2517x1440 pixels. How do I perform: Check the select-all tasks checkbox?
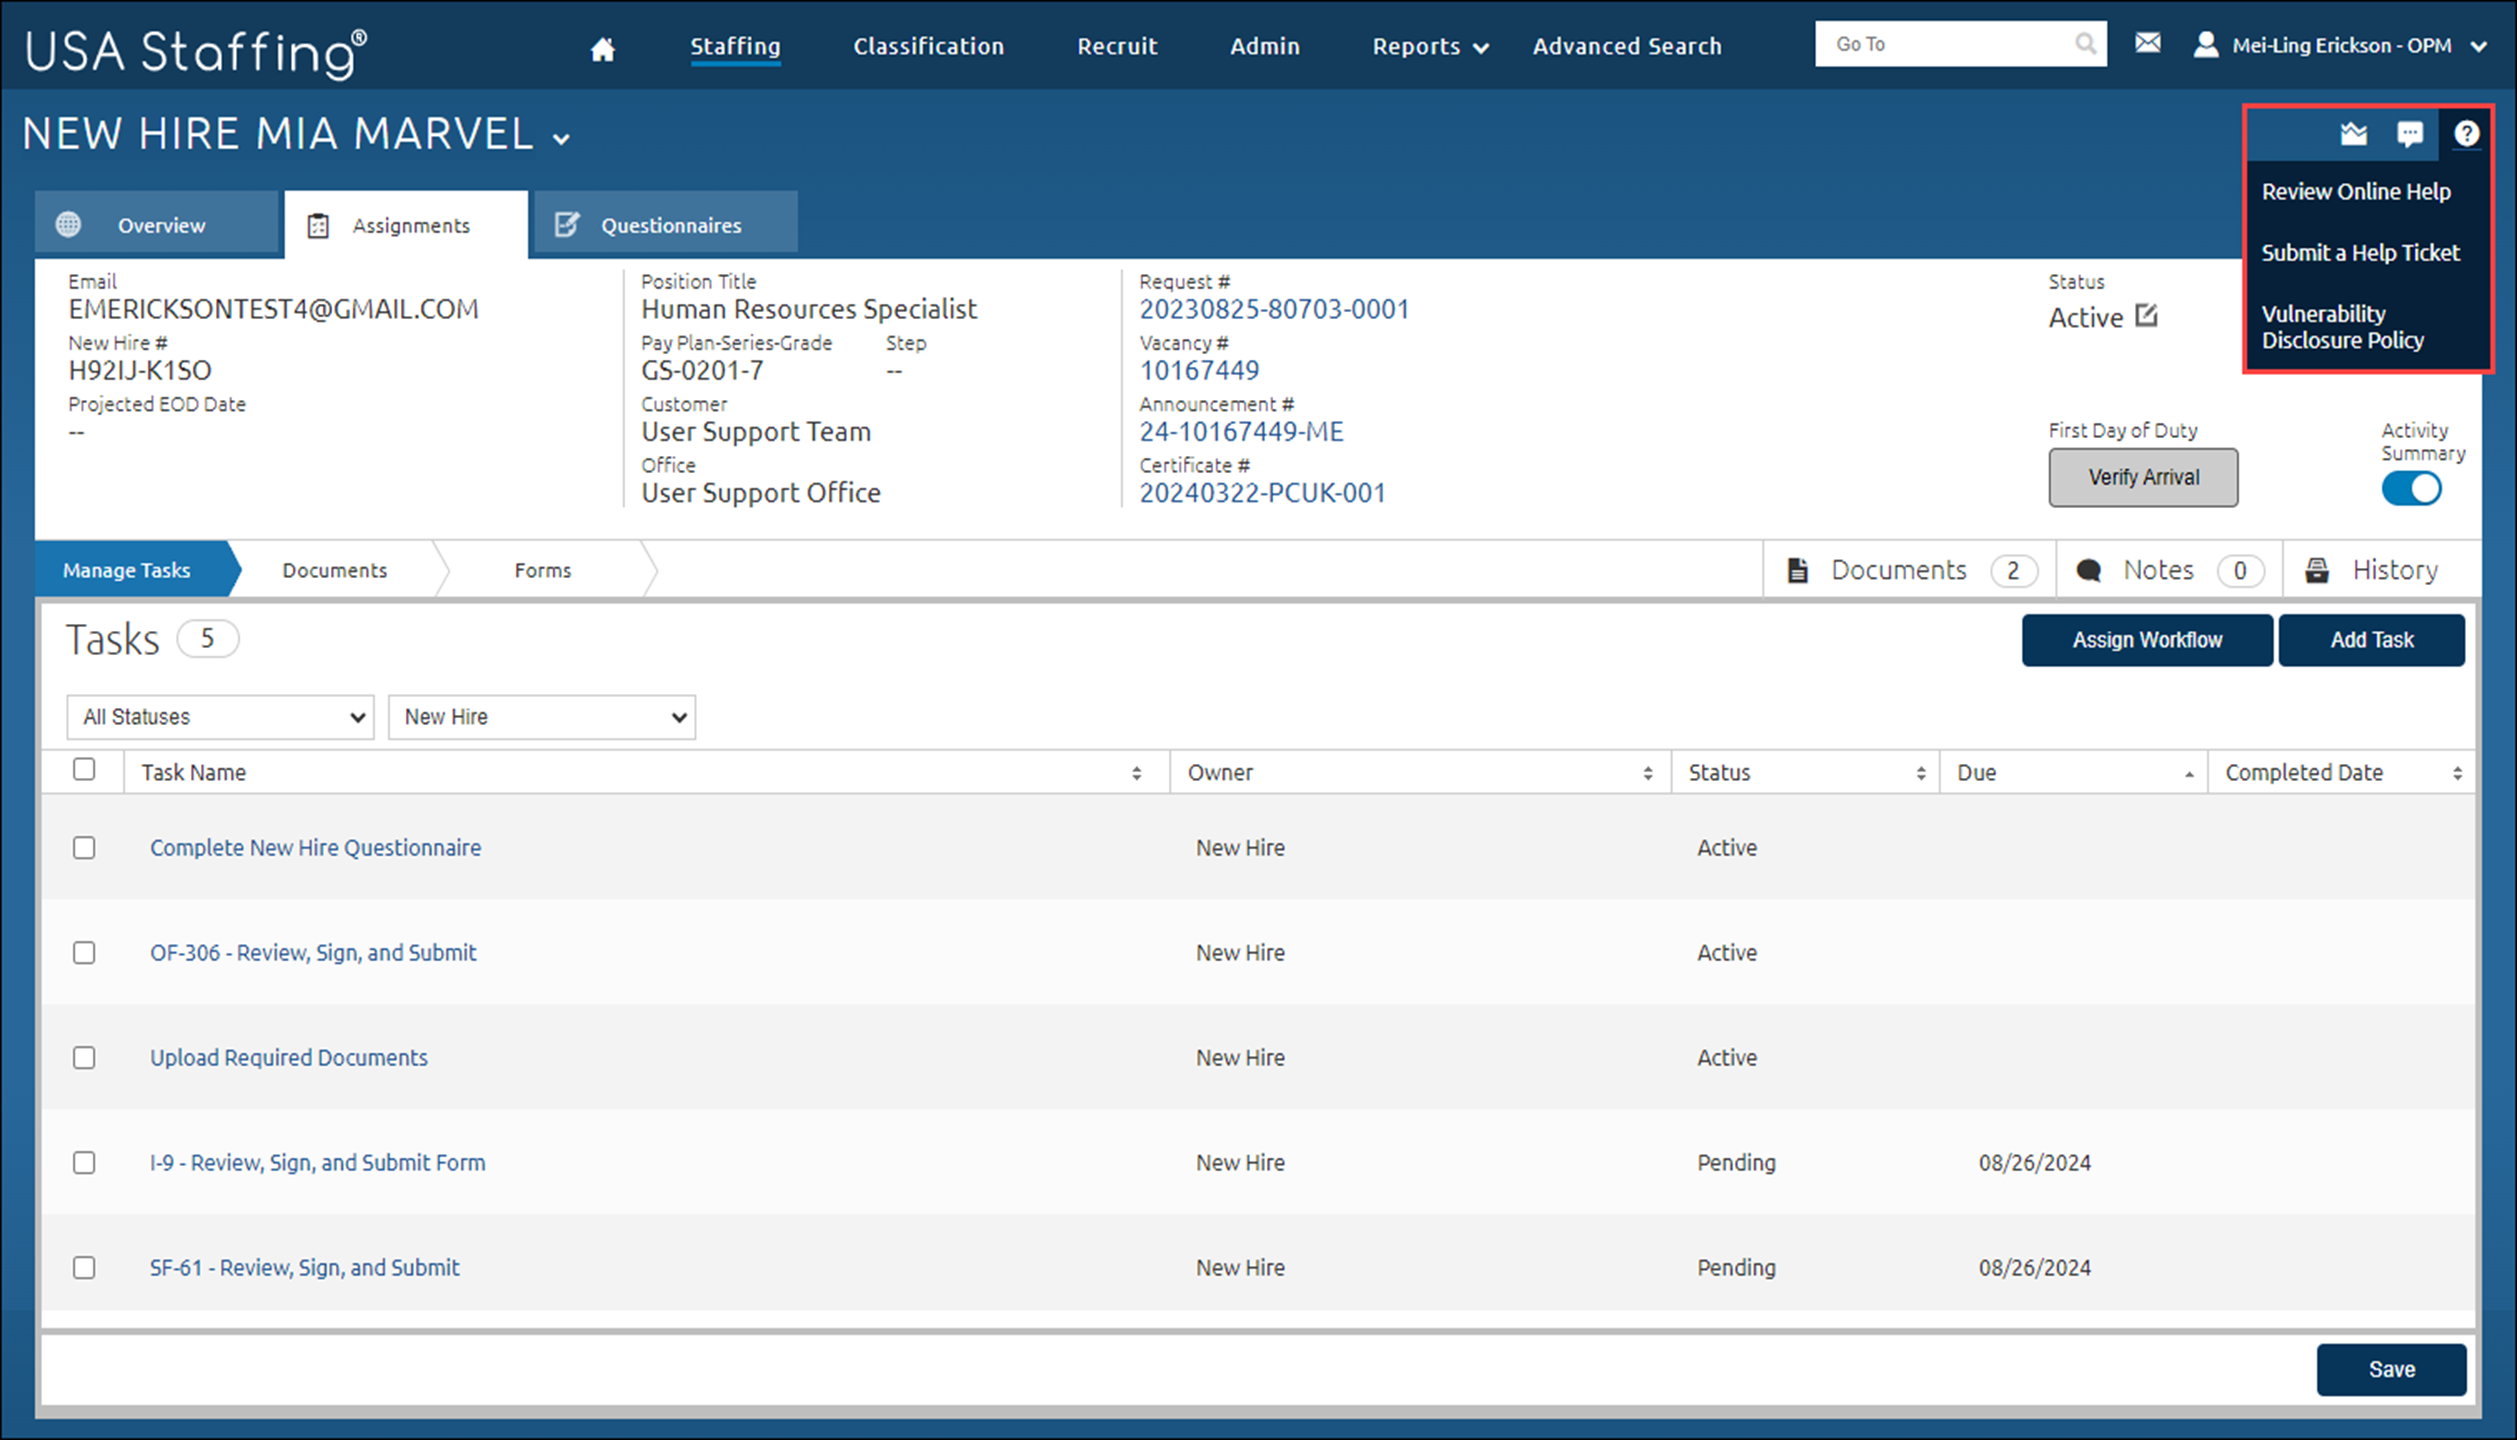click(84, 769)
